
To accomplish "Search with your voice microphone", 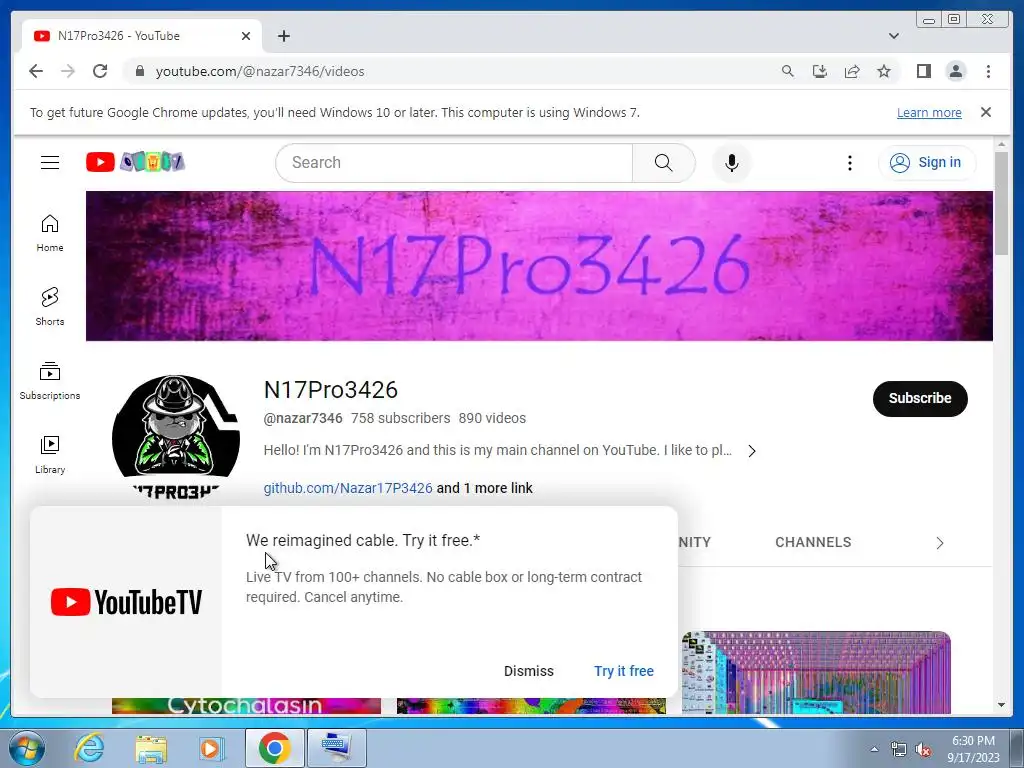I will [731, 163].
